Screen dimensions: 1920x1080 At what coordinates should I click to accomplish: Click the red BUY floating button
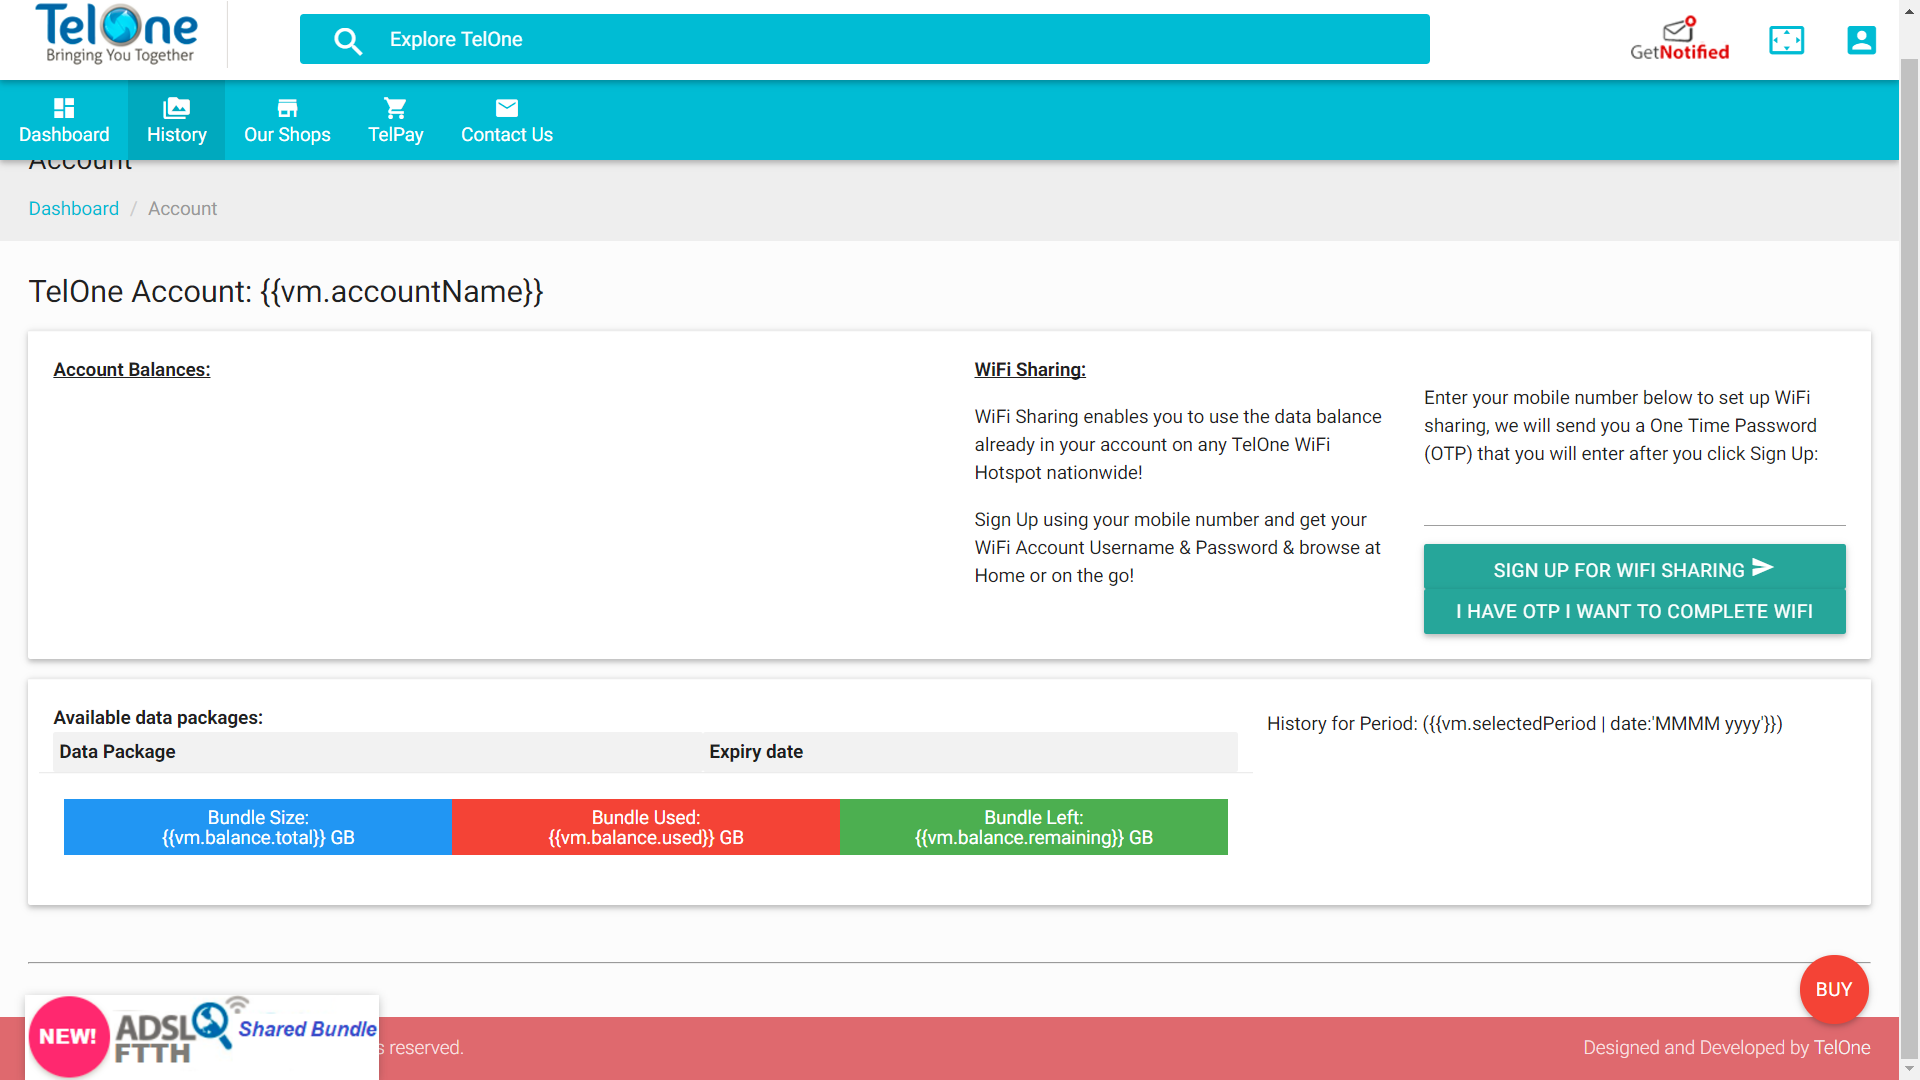[x=1834, y=989]
